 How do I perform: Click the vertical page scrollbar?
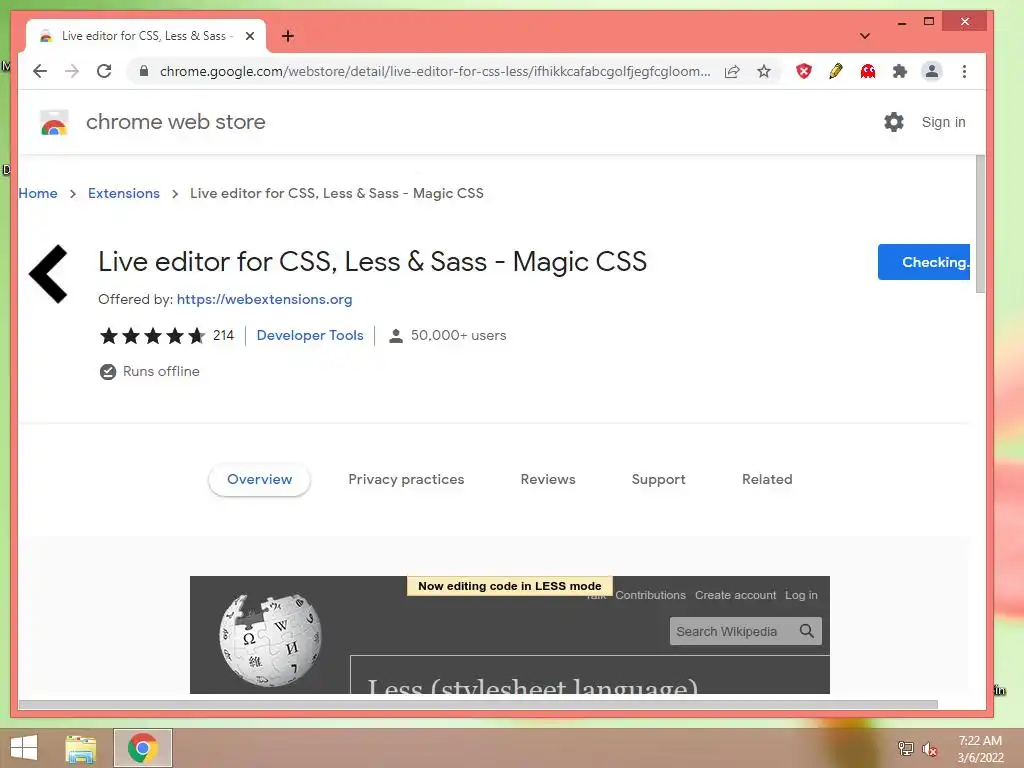(980, 225)
